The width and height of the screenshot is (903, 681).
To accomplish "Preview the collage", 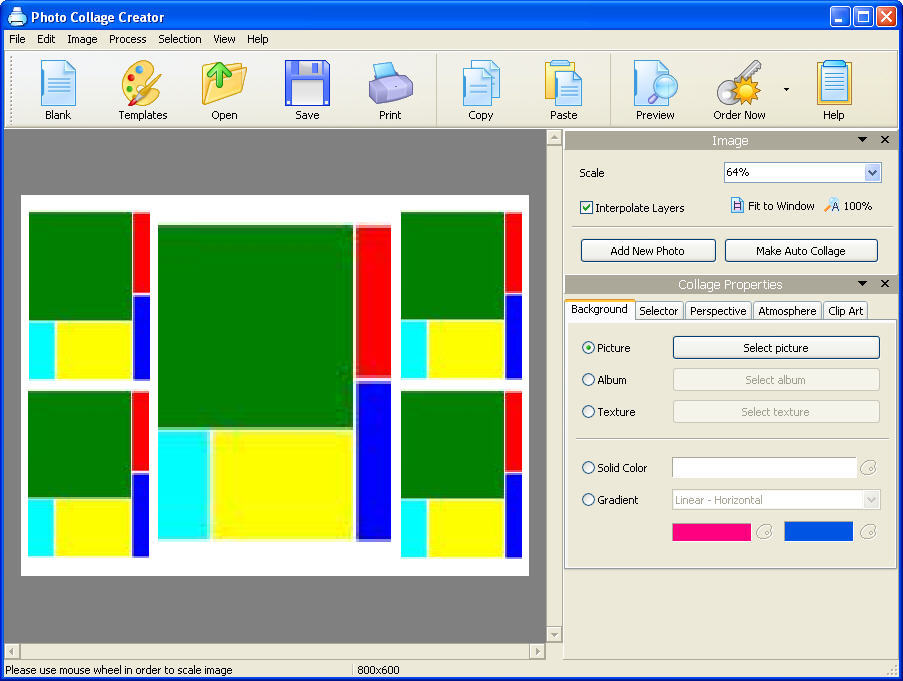I will point(653,88).
